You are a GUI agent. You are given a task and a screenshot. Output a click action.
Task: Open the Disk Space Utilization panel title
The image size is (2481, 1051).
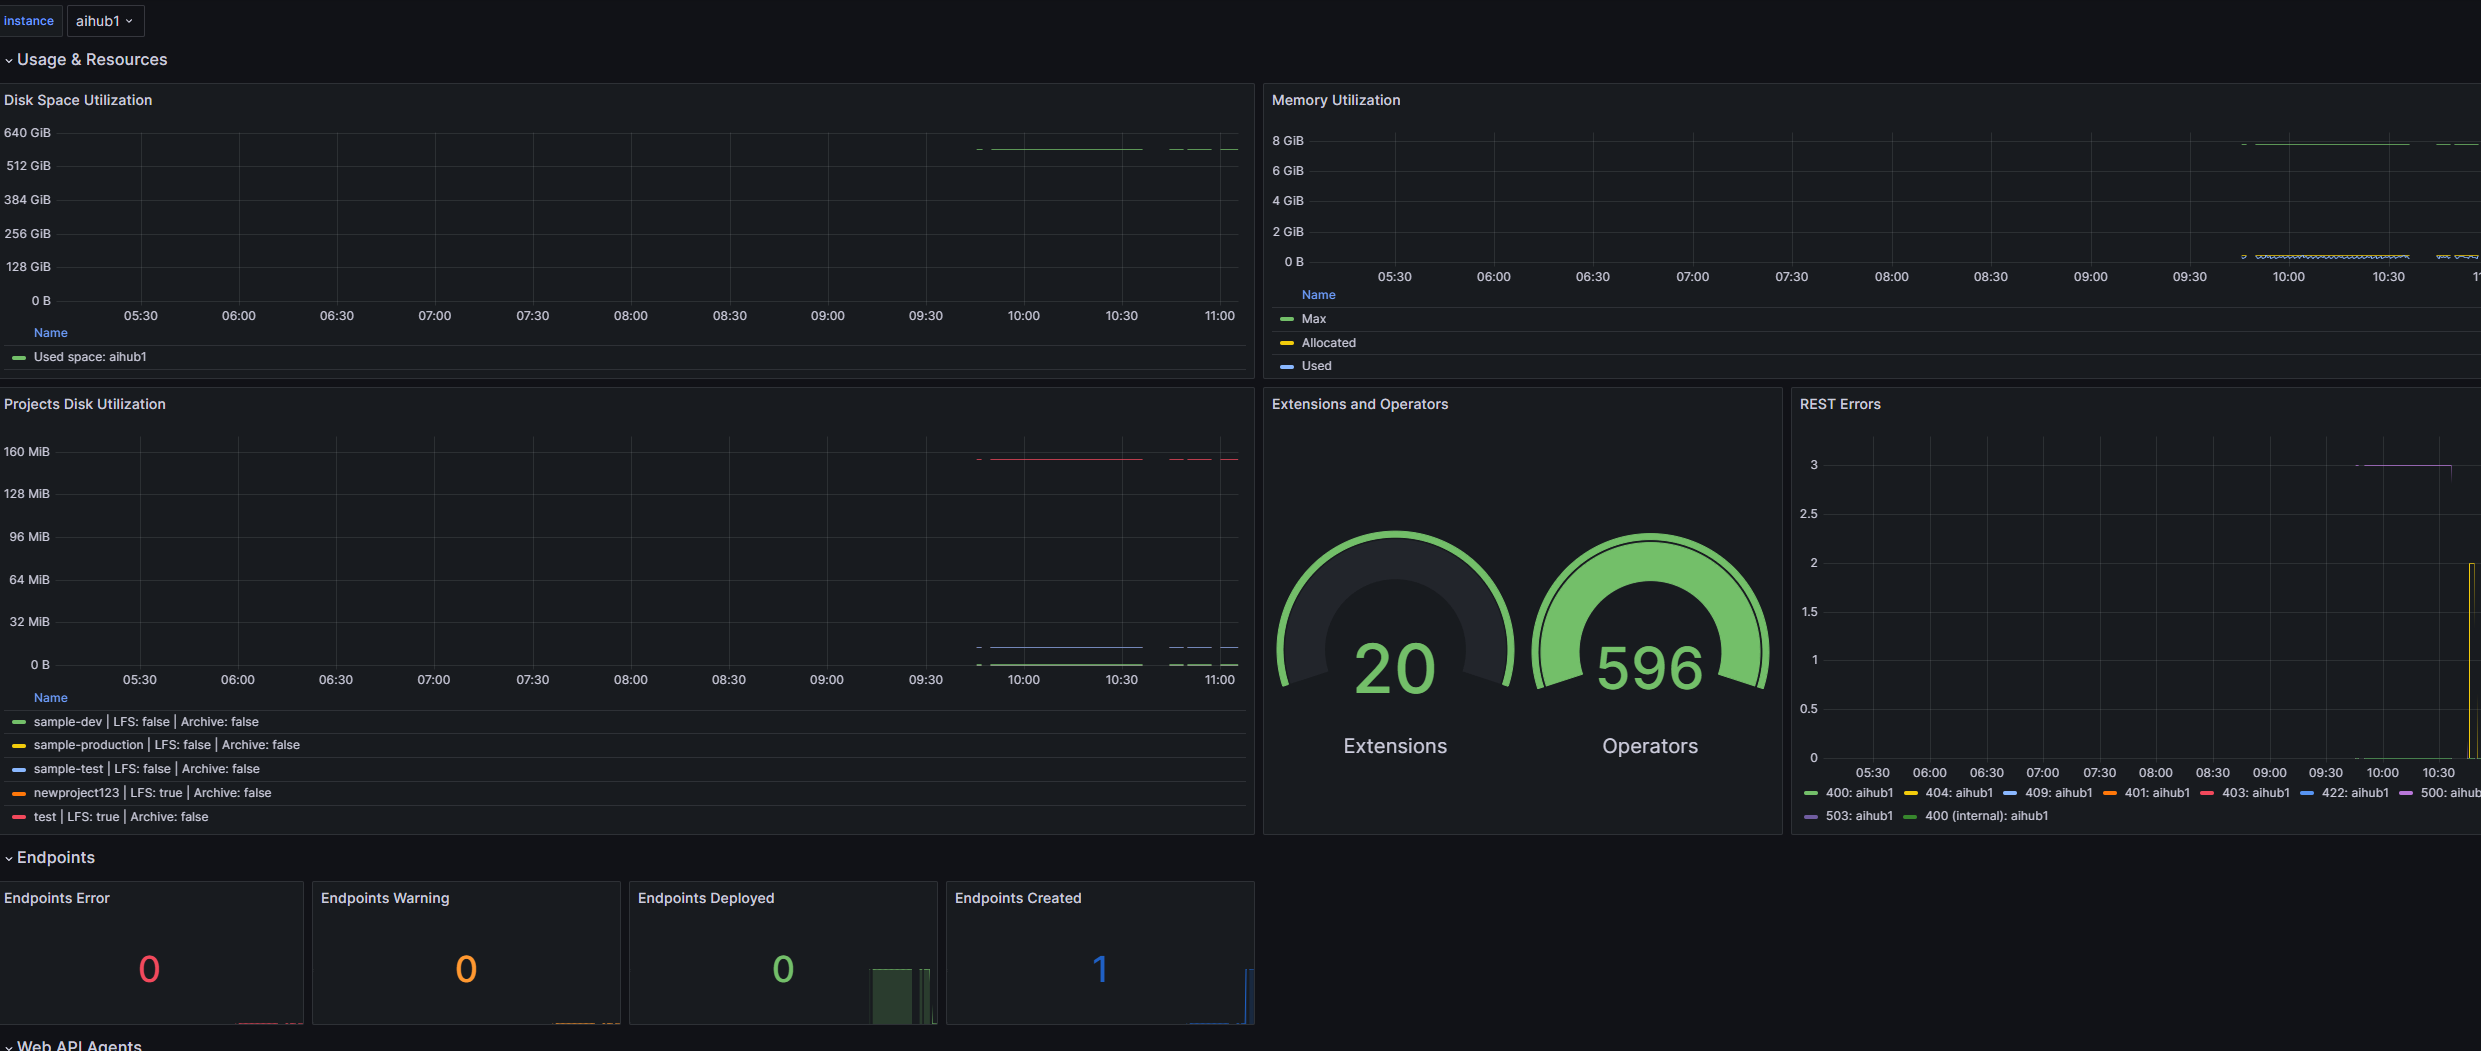[x=78, y=100]
